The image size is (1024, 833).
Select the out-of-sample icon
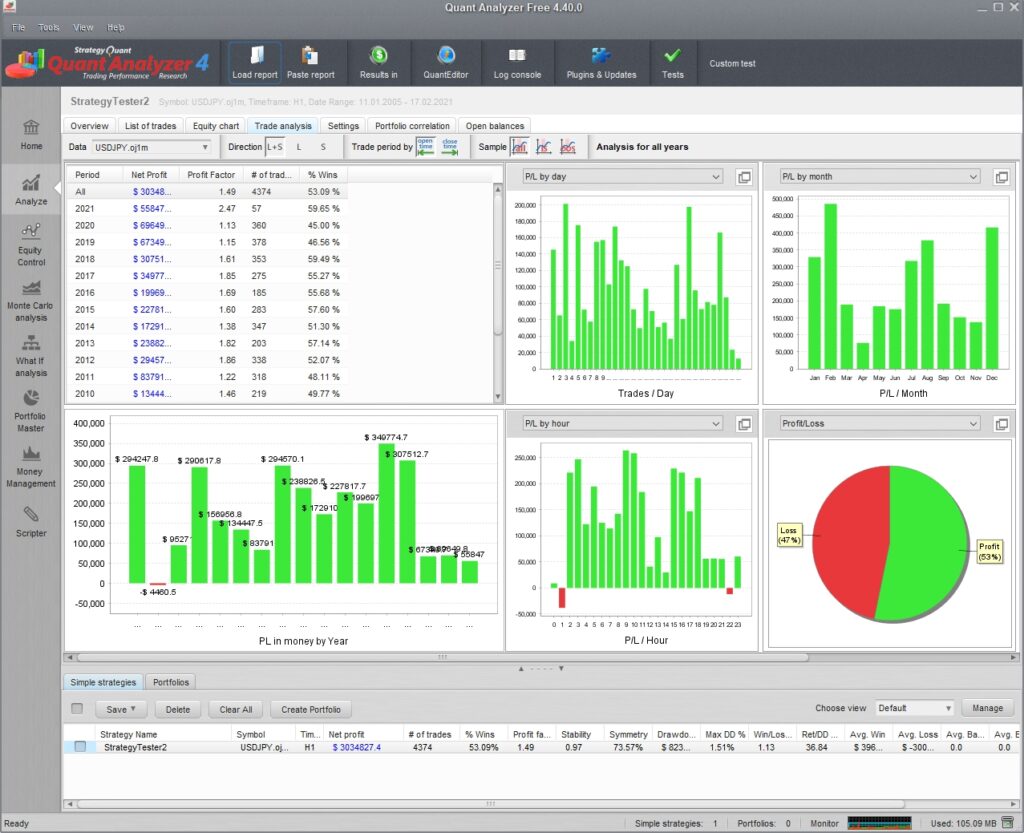click(x=568, y=147)
